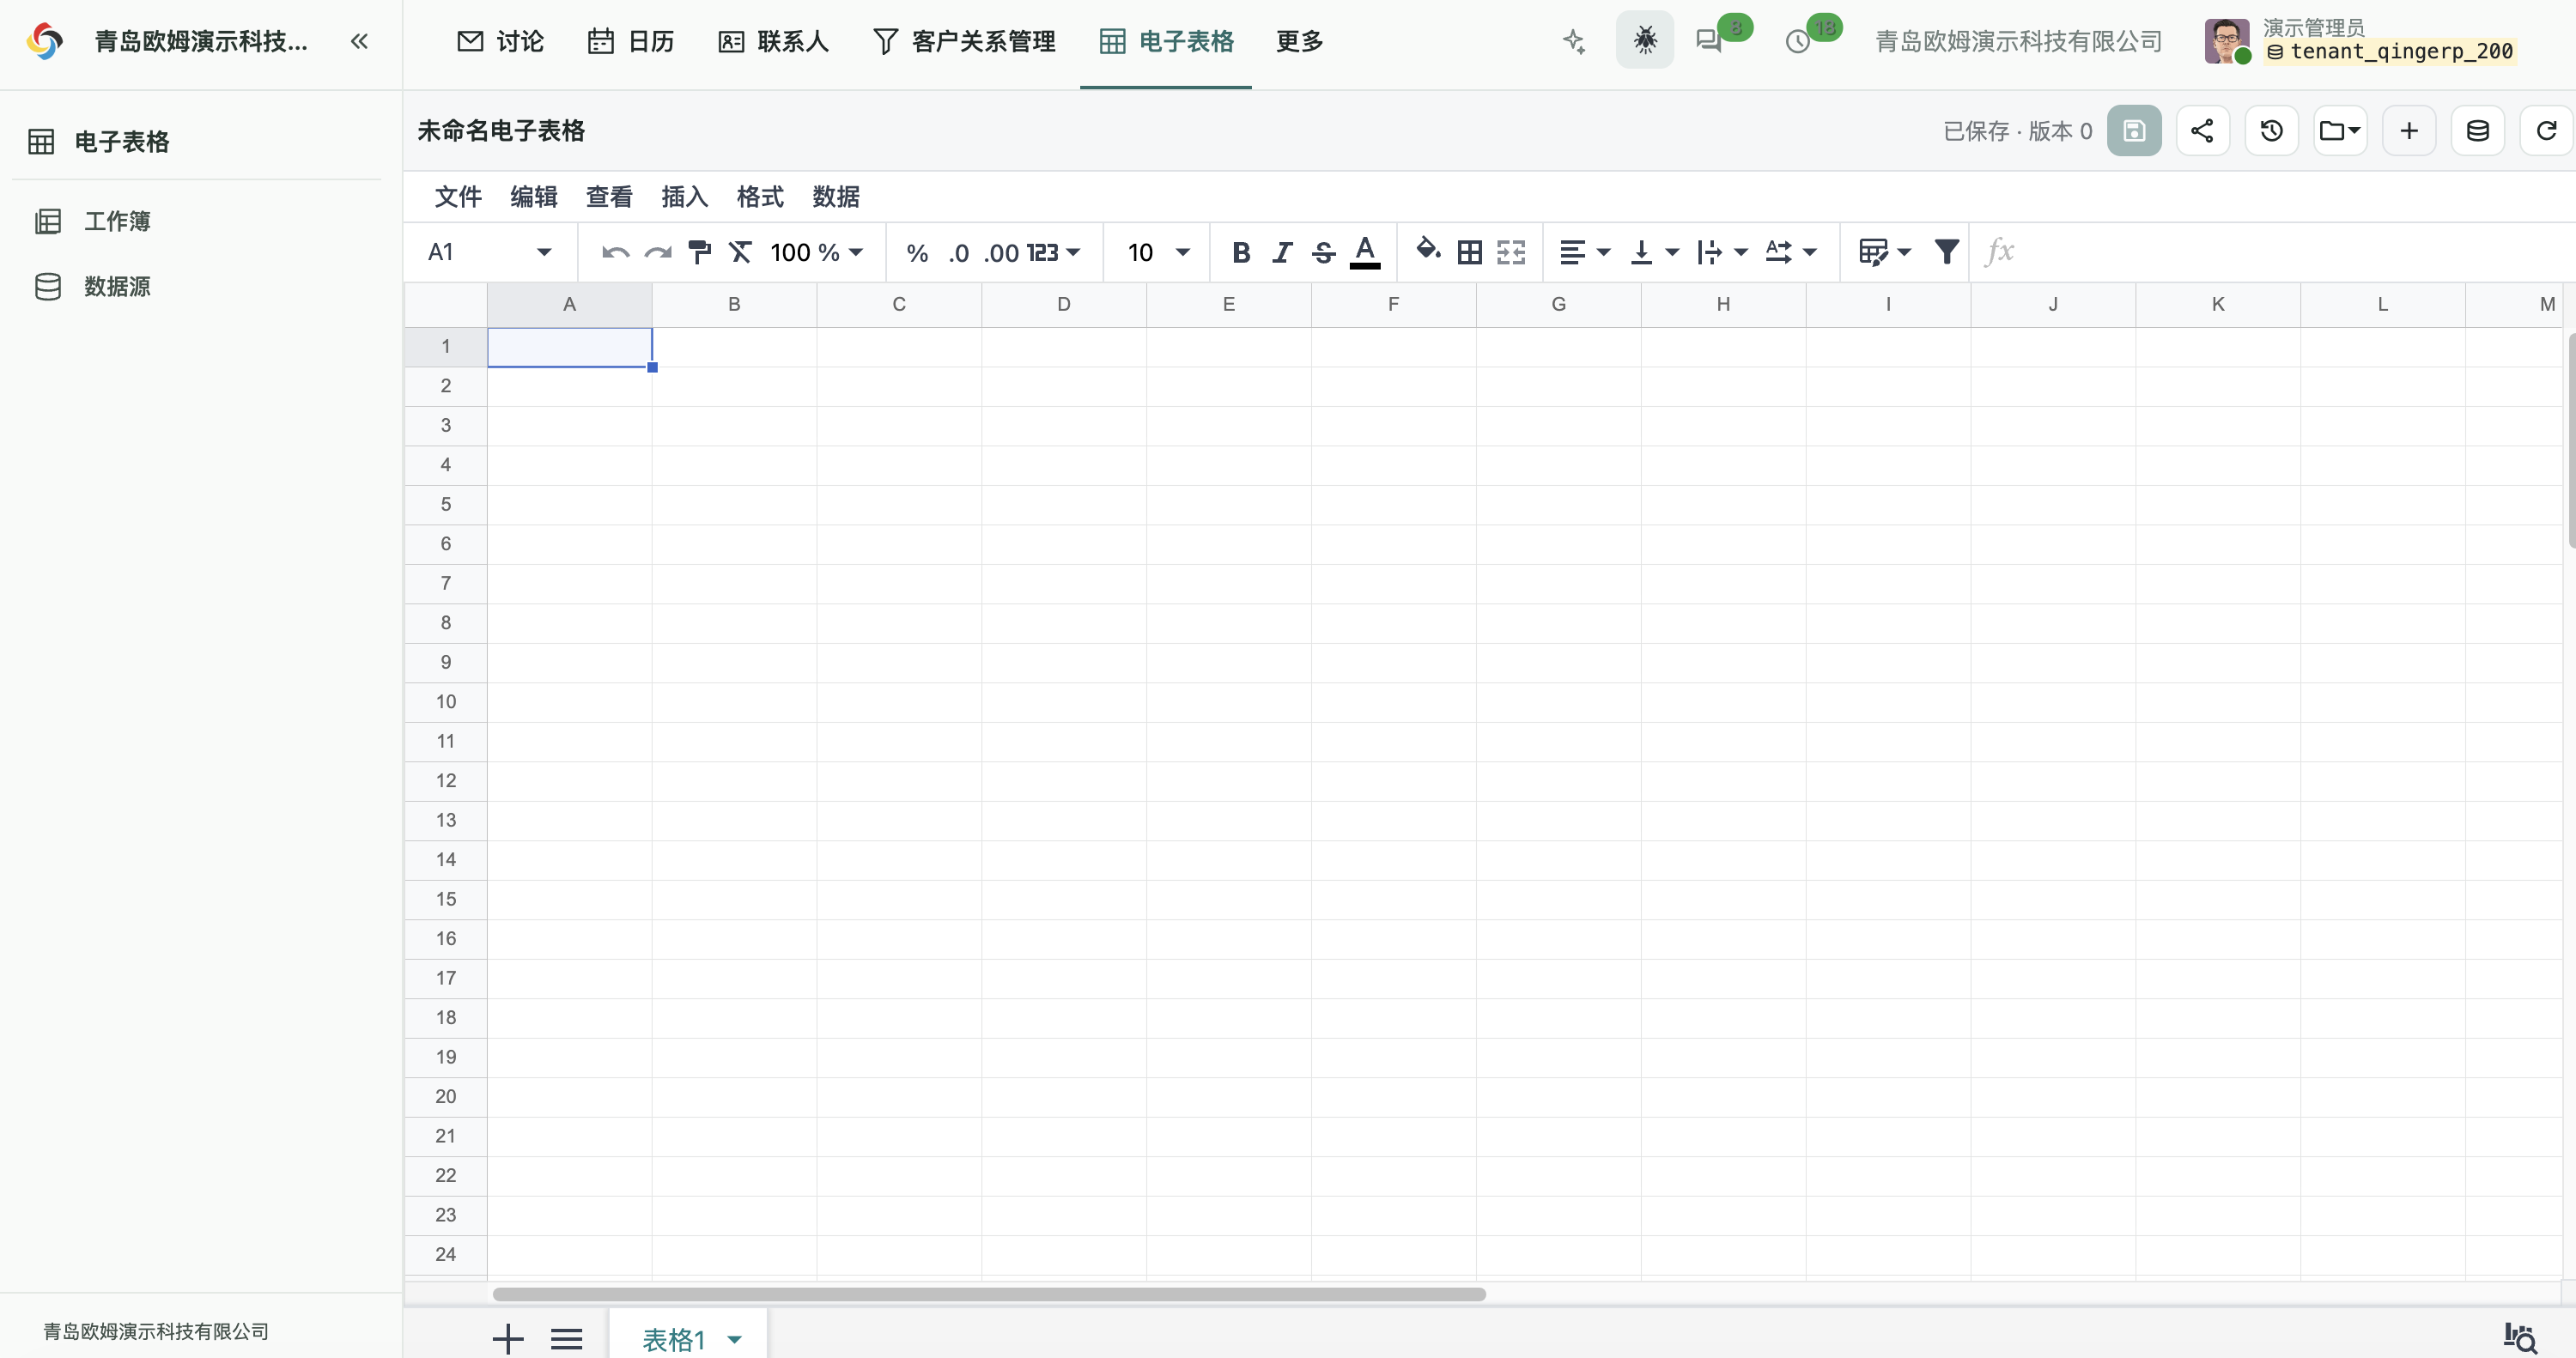
Task: Click decrease decimal places .0 button
Action: click(958, 253)
